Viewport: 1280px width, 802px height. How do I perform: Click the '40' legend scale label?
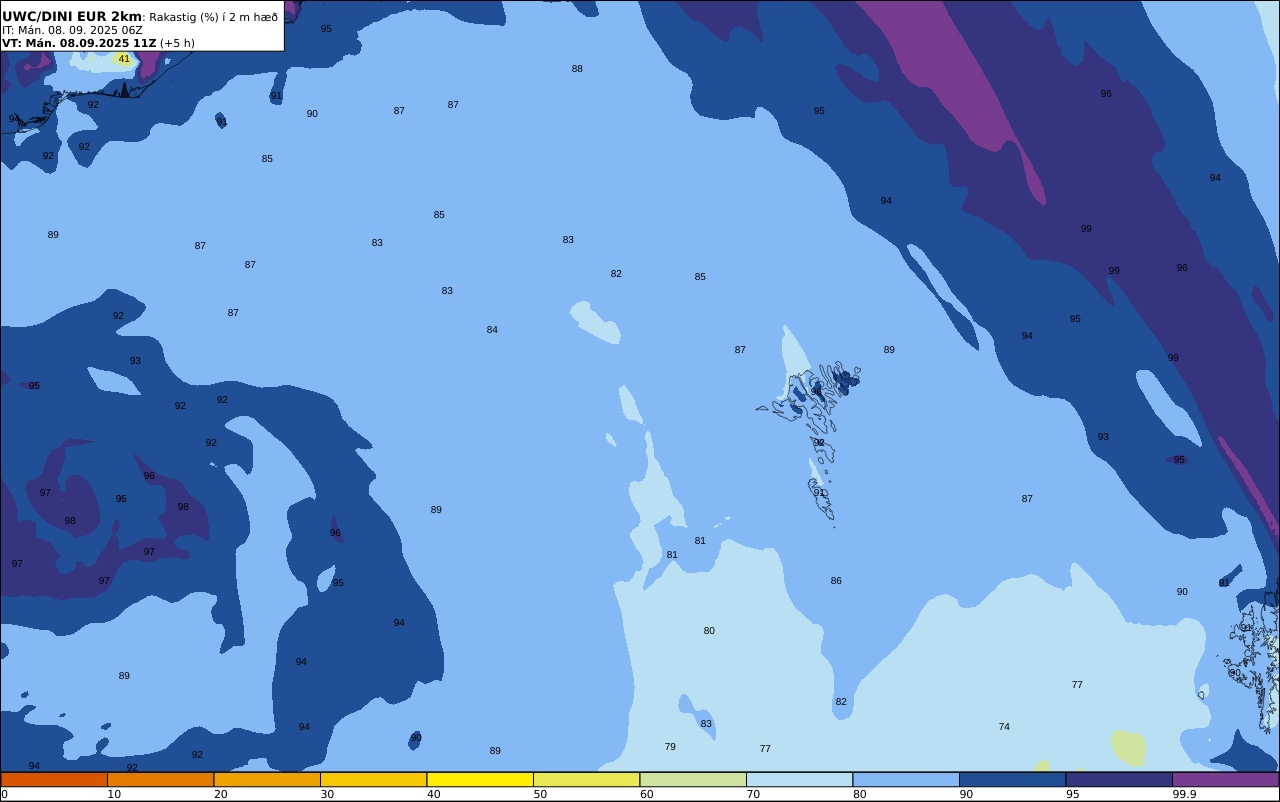point(433,794)
